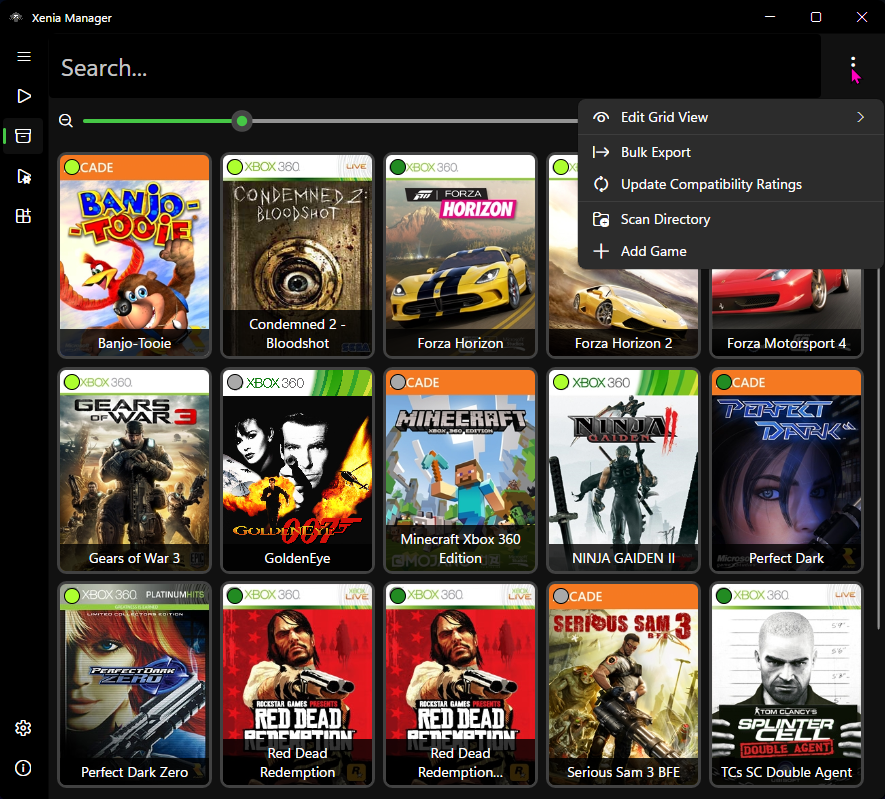Close the Xenia Manager window

point(862,17)
